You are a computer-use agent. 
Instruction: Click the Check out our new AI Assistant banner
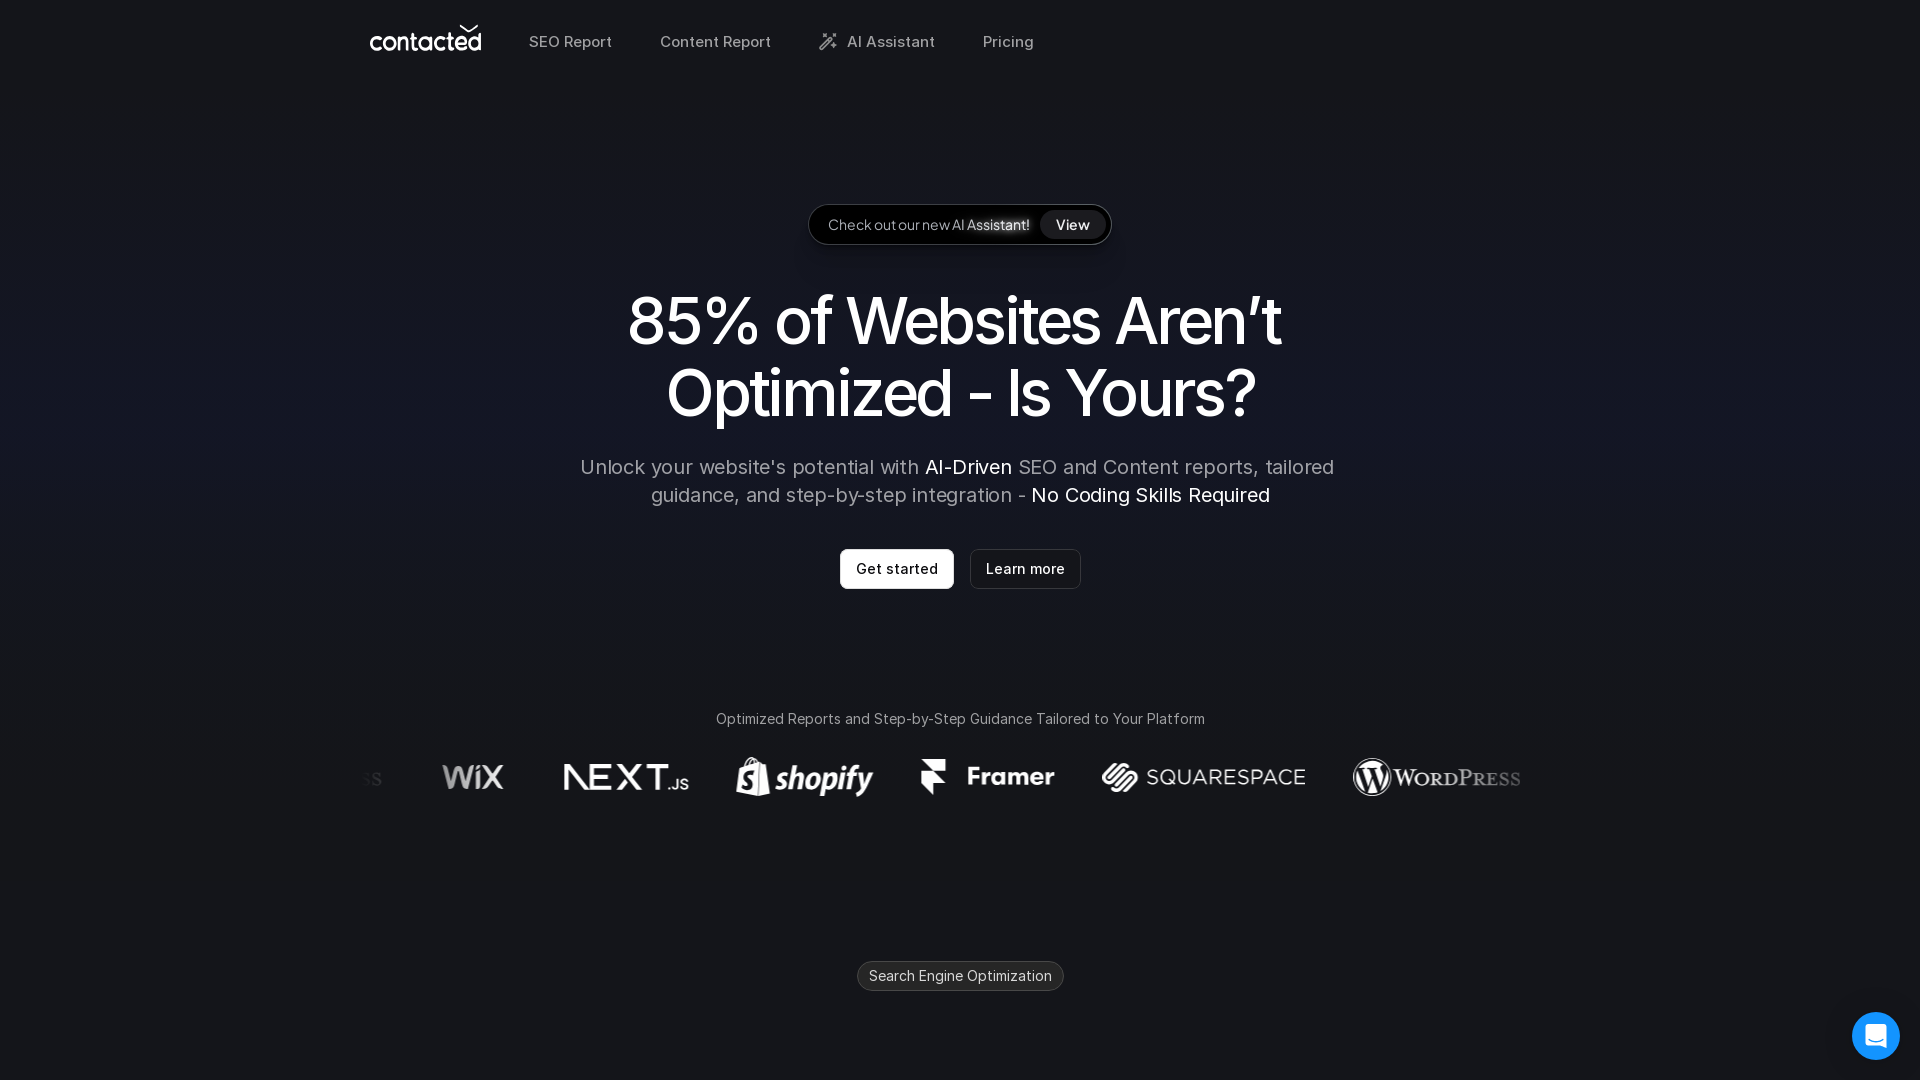click(x=960, y=224)
